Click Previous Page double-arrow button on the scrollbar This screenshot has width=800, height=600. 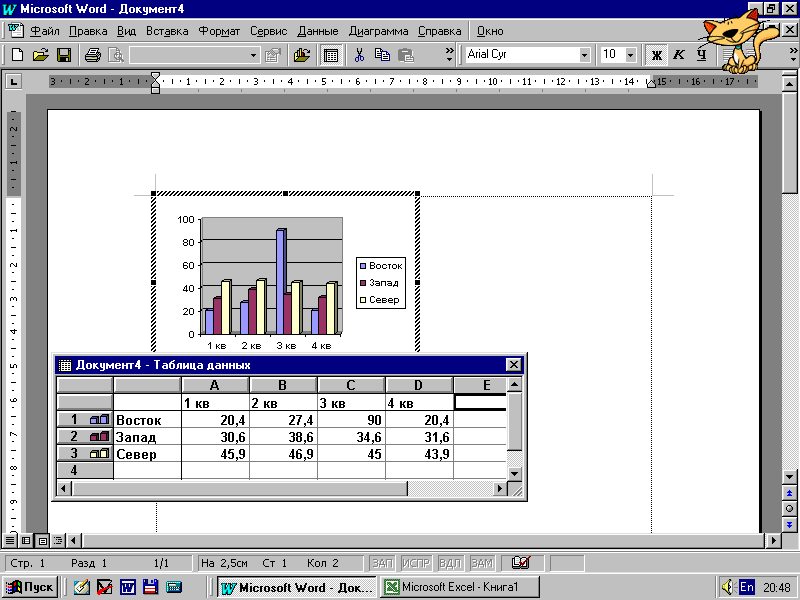(789, 493)
